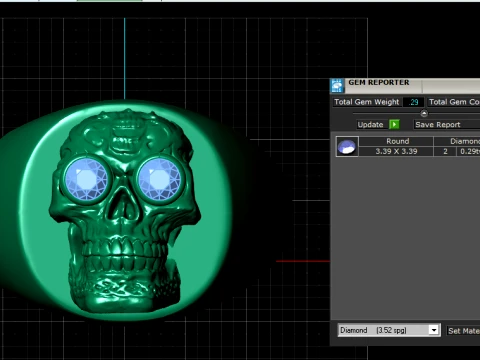
Task: Click the Set Material button
Action: point(463,331)
